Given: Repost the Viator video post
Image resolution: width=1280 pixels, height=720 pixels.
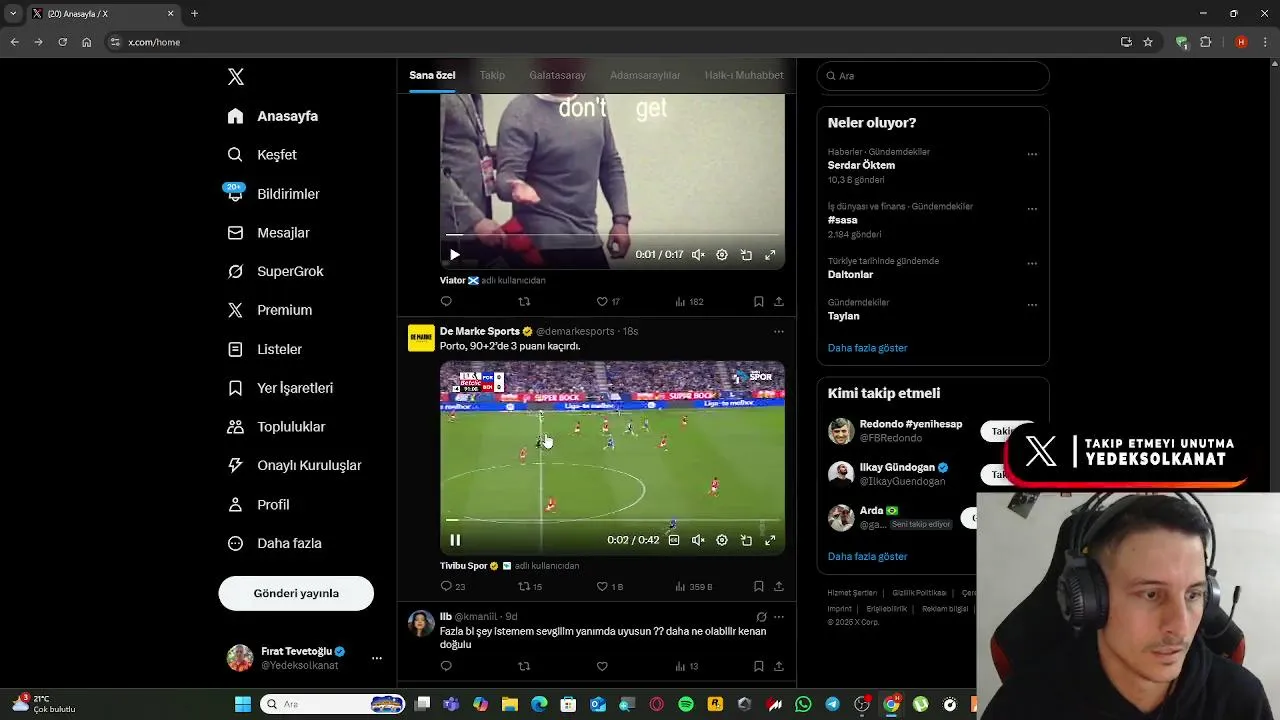Looking at the screenshot, I should (x=524, y=301).
